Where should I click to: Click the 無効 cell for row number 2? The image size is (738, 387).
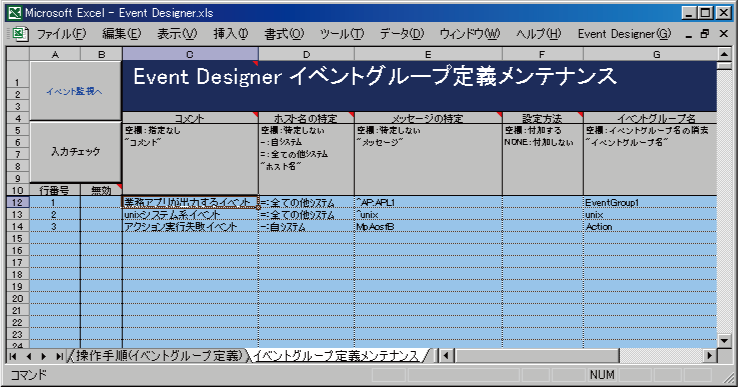pyautogui.click(x=101, y=215)
